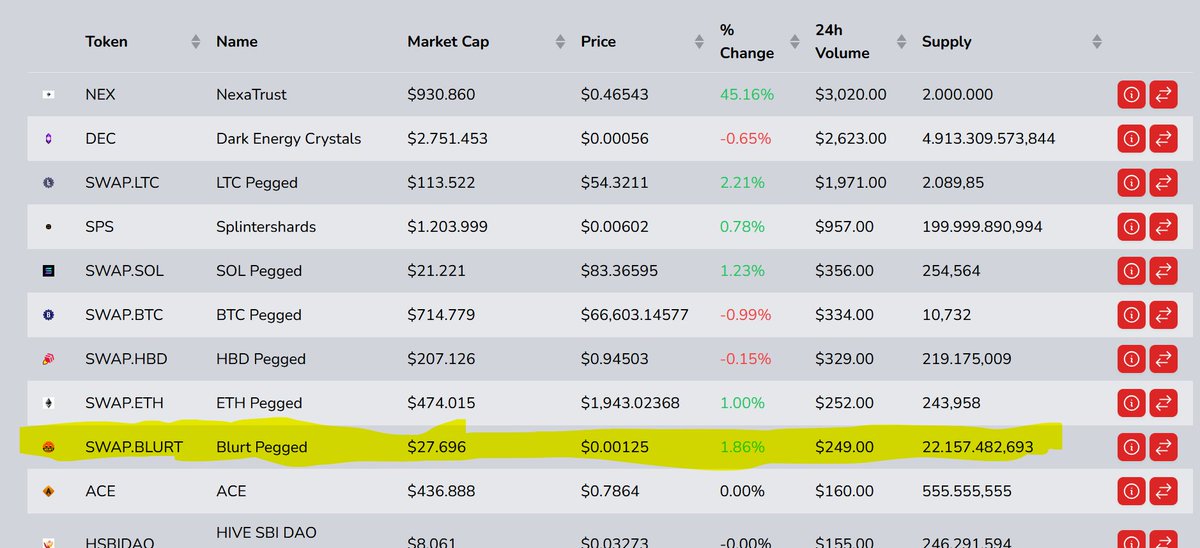
Task: Click the -0.99% change value
Action: pos(746,315)
